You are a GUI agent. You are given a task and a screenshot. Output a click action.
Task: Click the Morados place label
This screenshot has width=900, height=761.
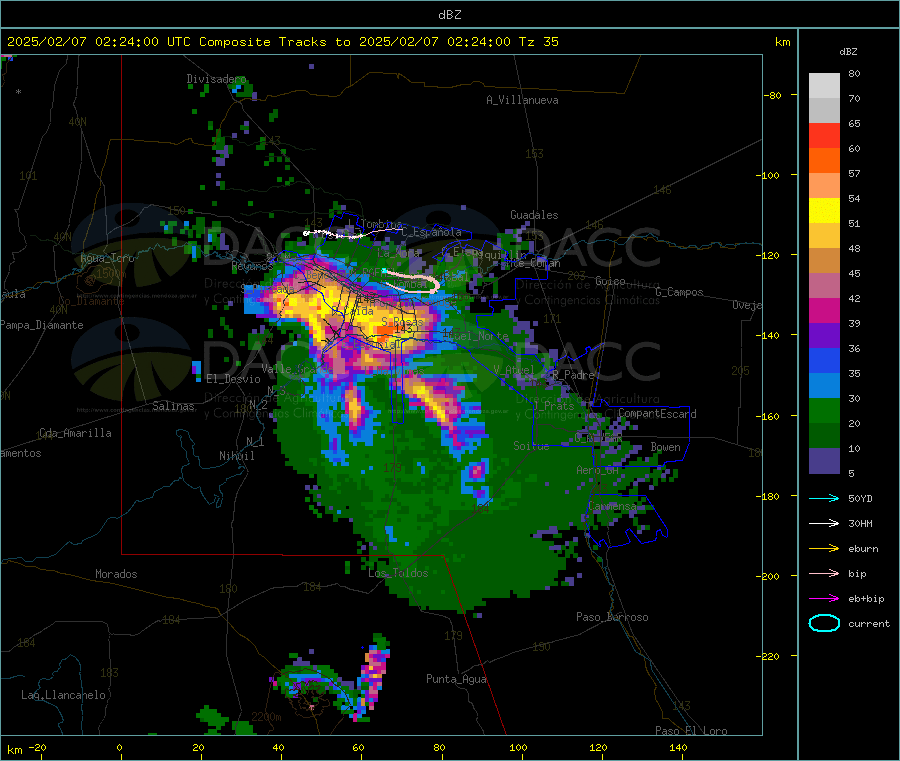(116, 574)
